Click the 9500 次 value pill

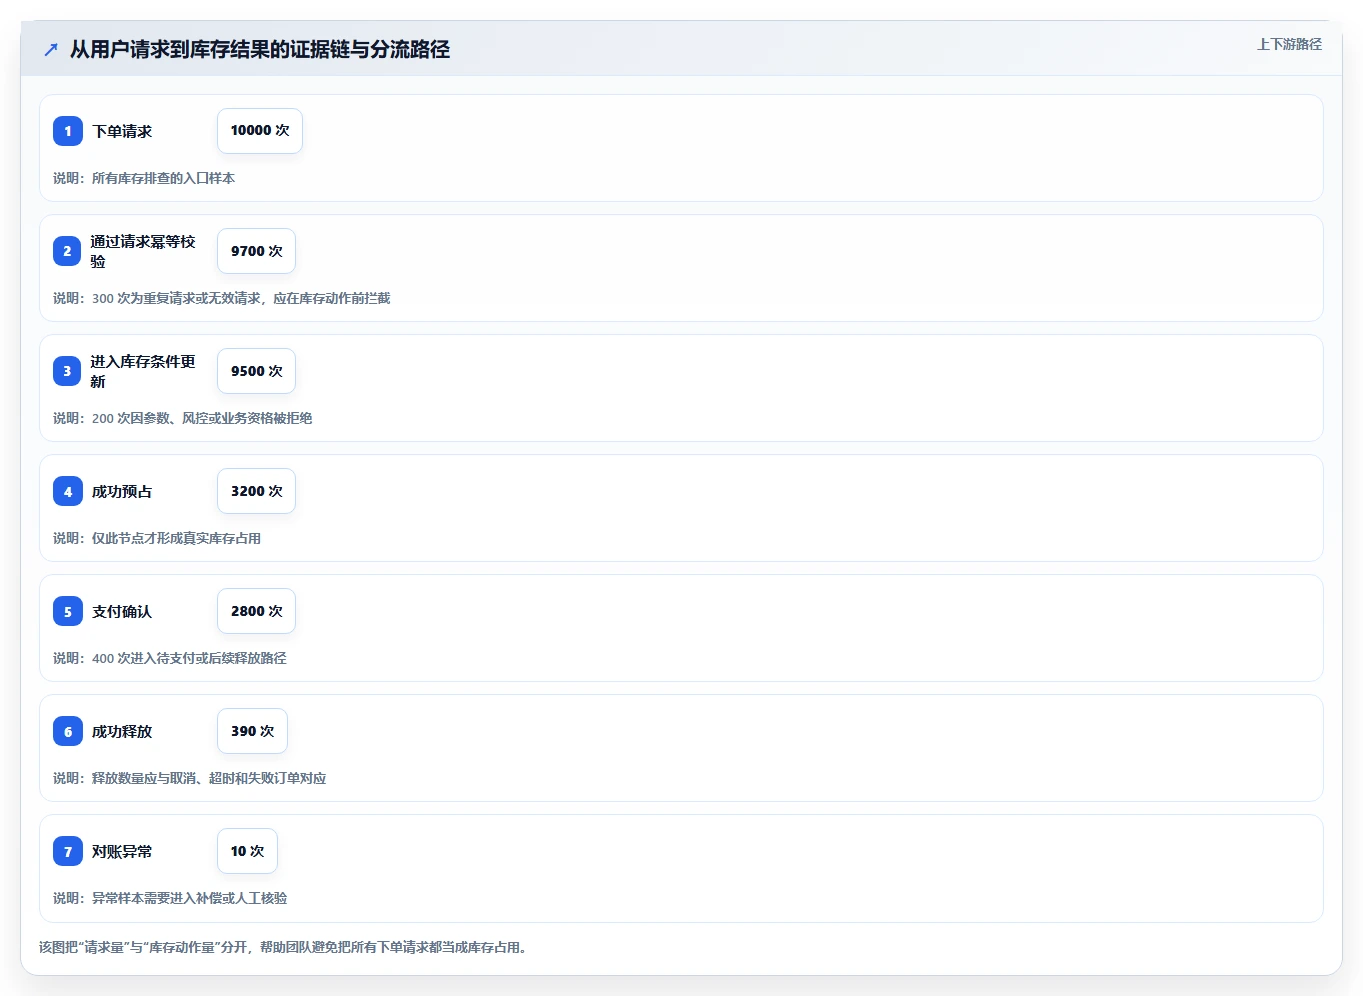(x=256, y=371)
